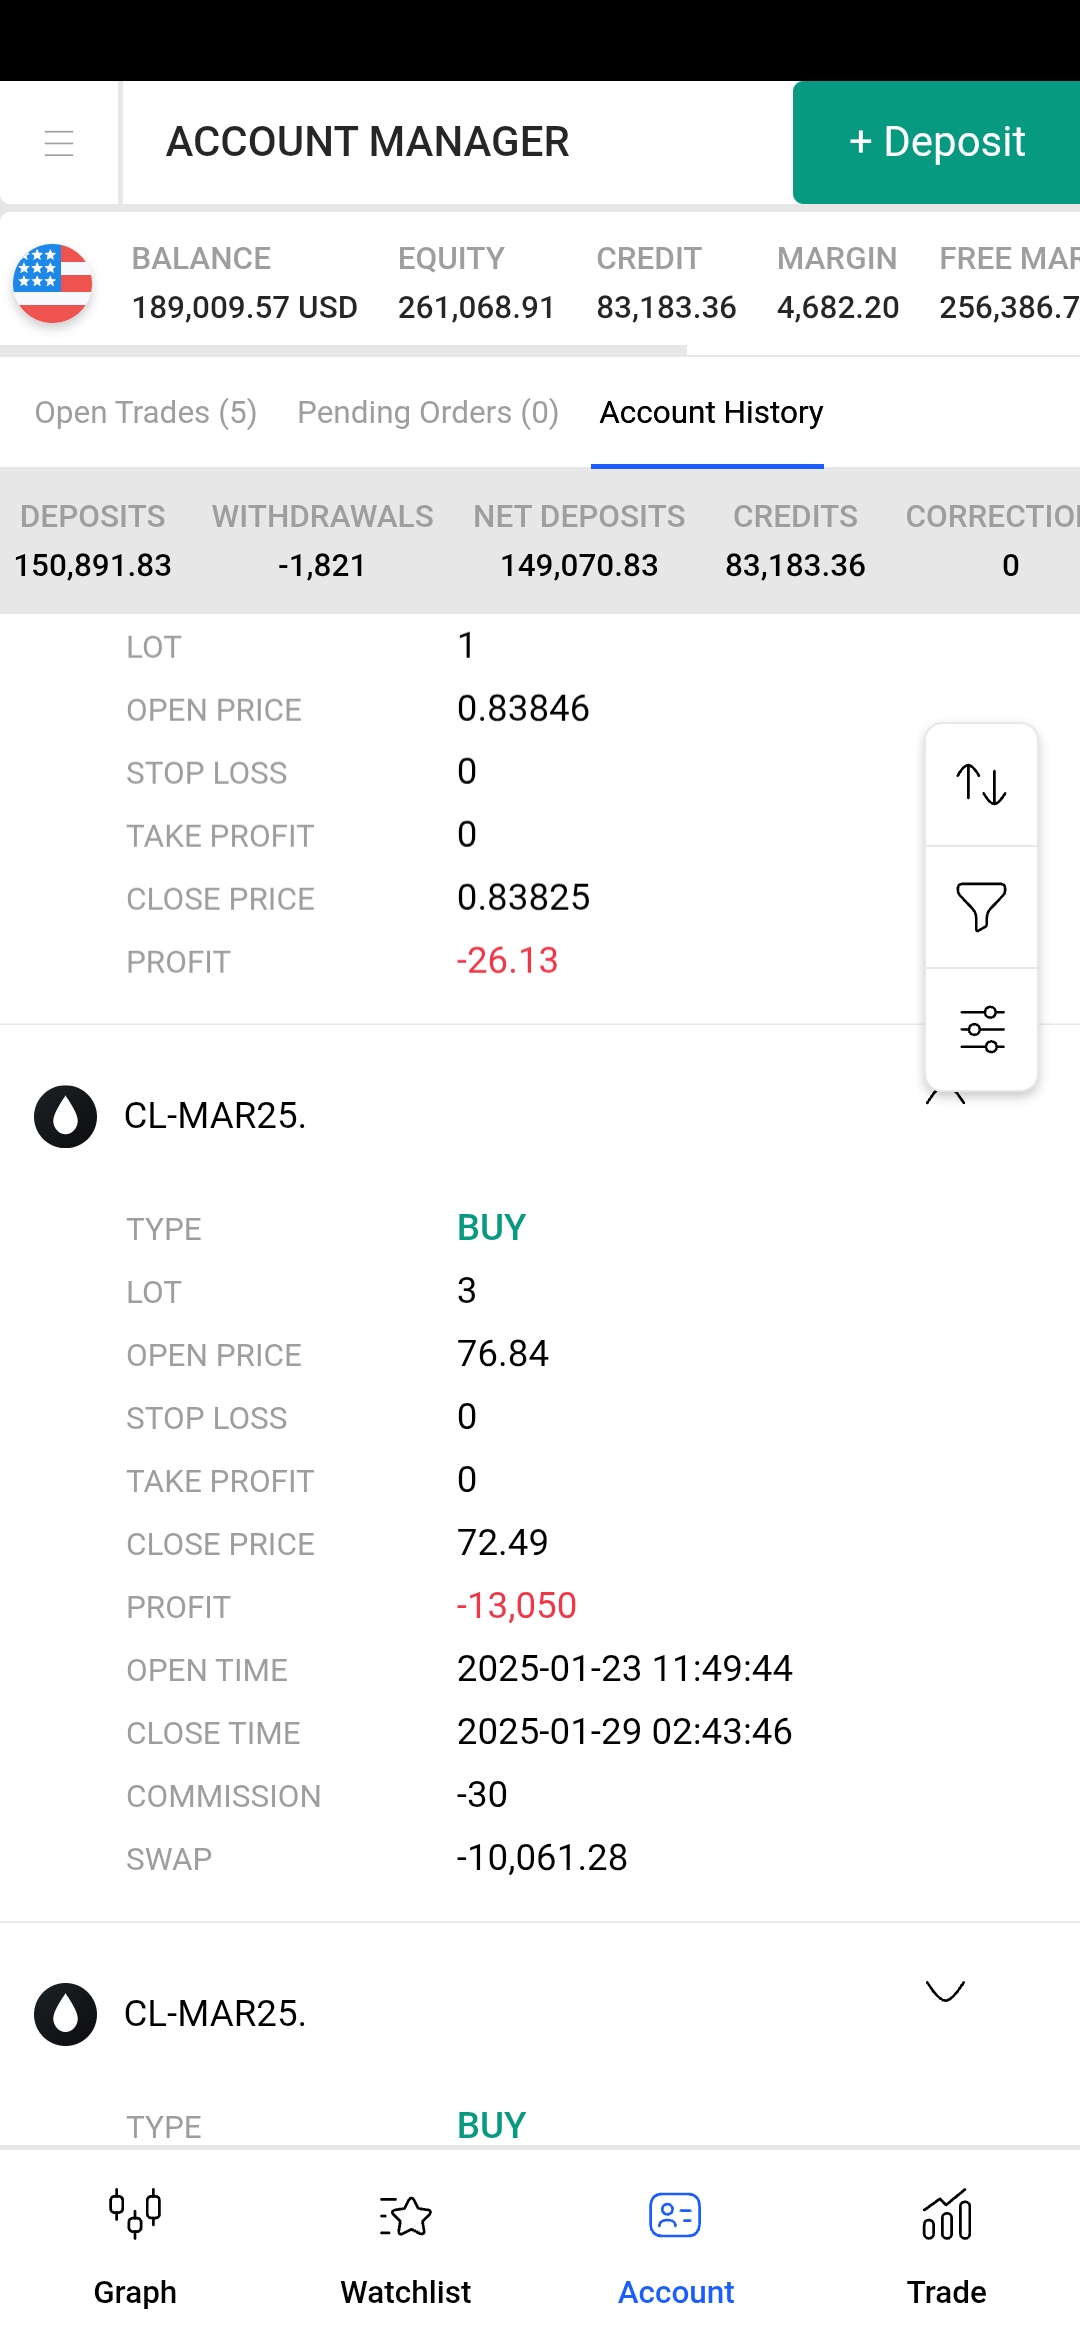1080x2340 pixels.
Task: Open the Watchlist star icon
Action: point(405,2215)
